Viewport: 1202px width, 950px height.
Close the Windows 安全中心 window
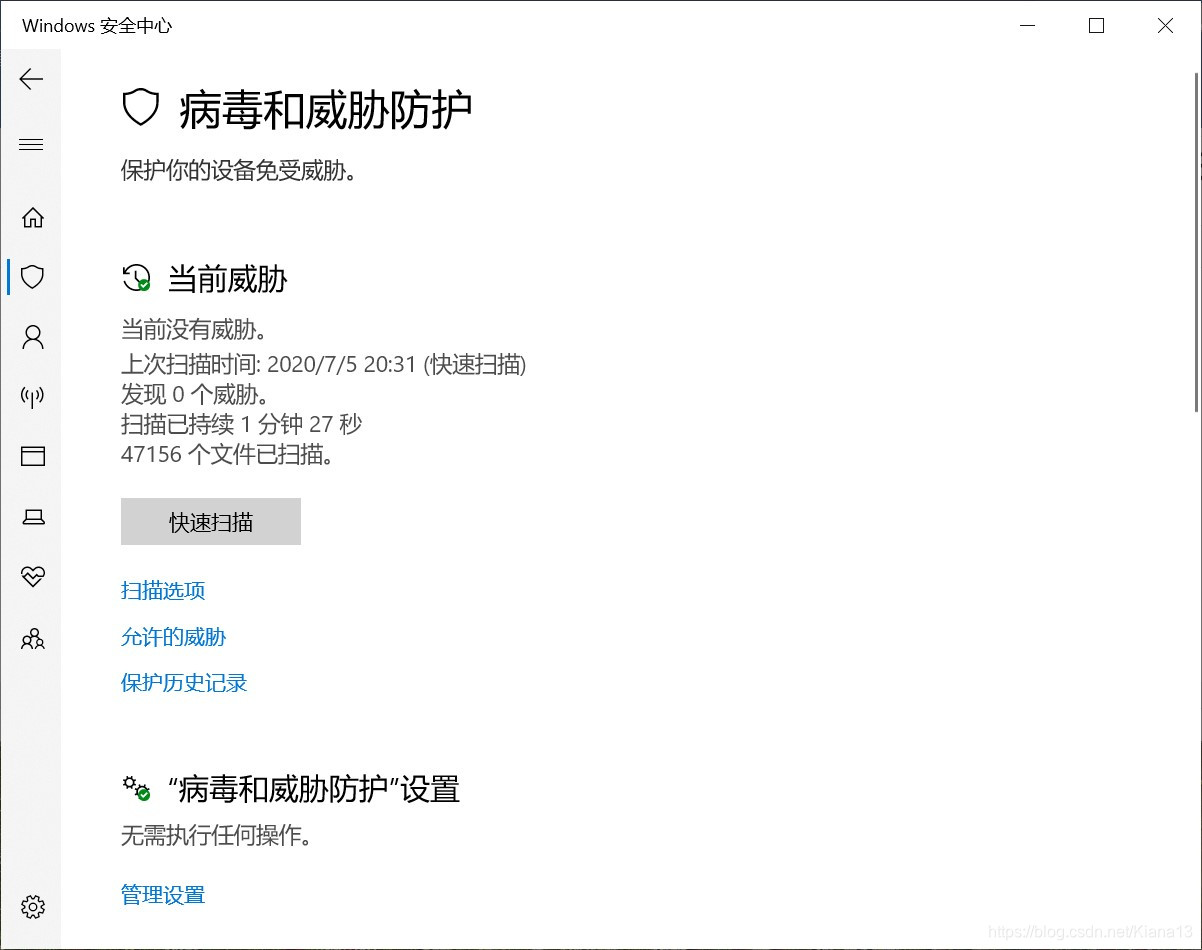1165,26
